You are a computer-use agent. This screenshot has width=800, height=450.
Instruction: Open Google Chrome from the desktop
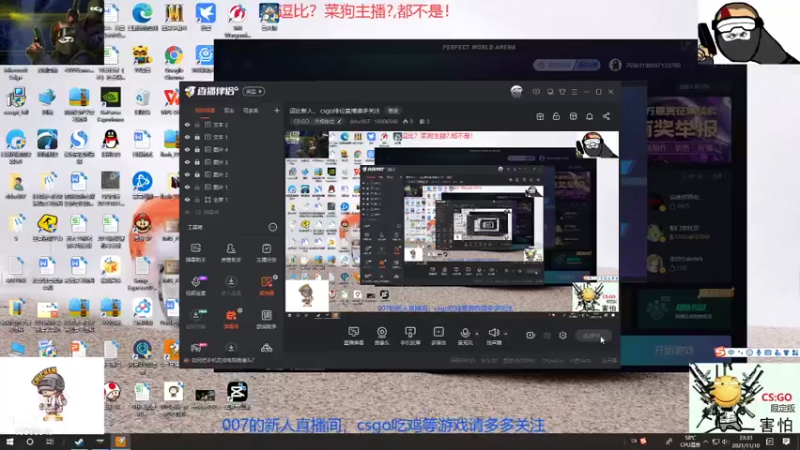pyautogui.click(x=173, y=61)
